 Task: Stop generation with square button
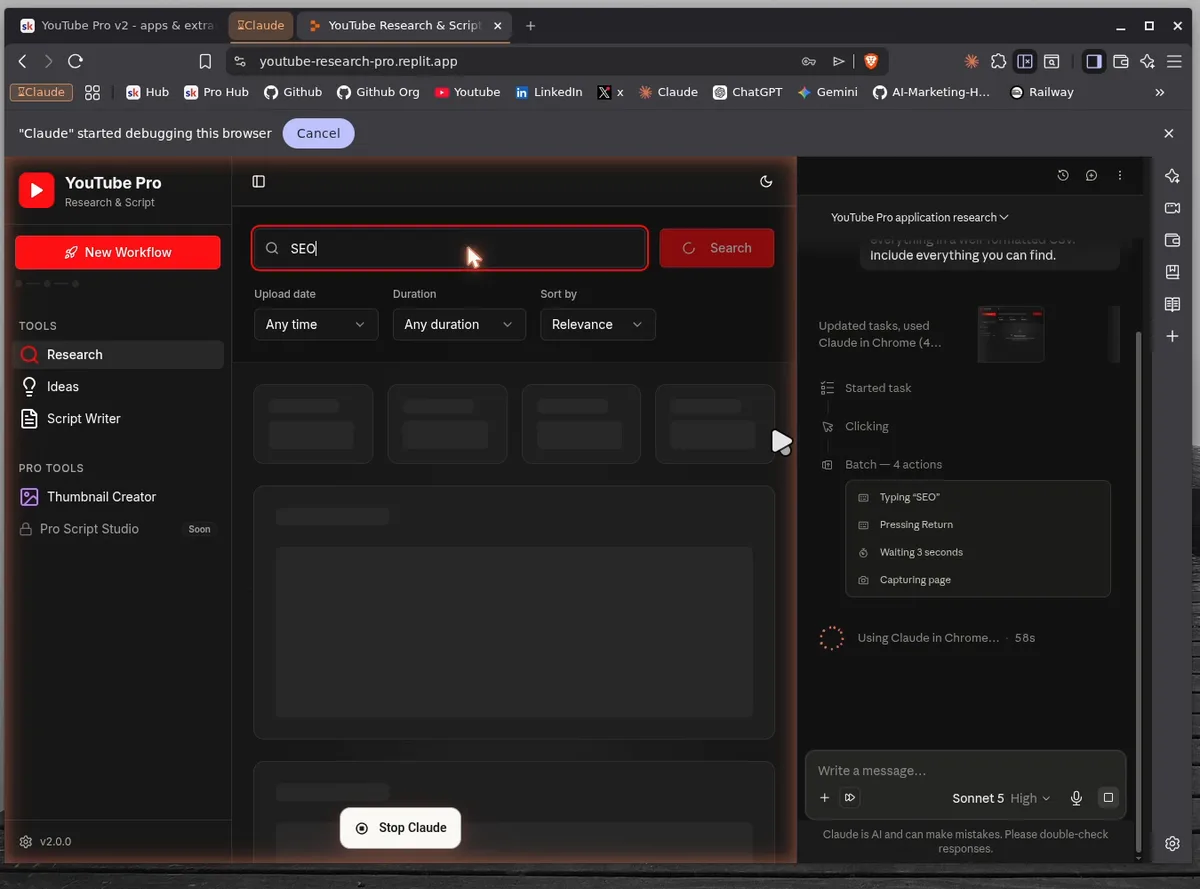pos(1107,798)
